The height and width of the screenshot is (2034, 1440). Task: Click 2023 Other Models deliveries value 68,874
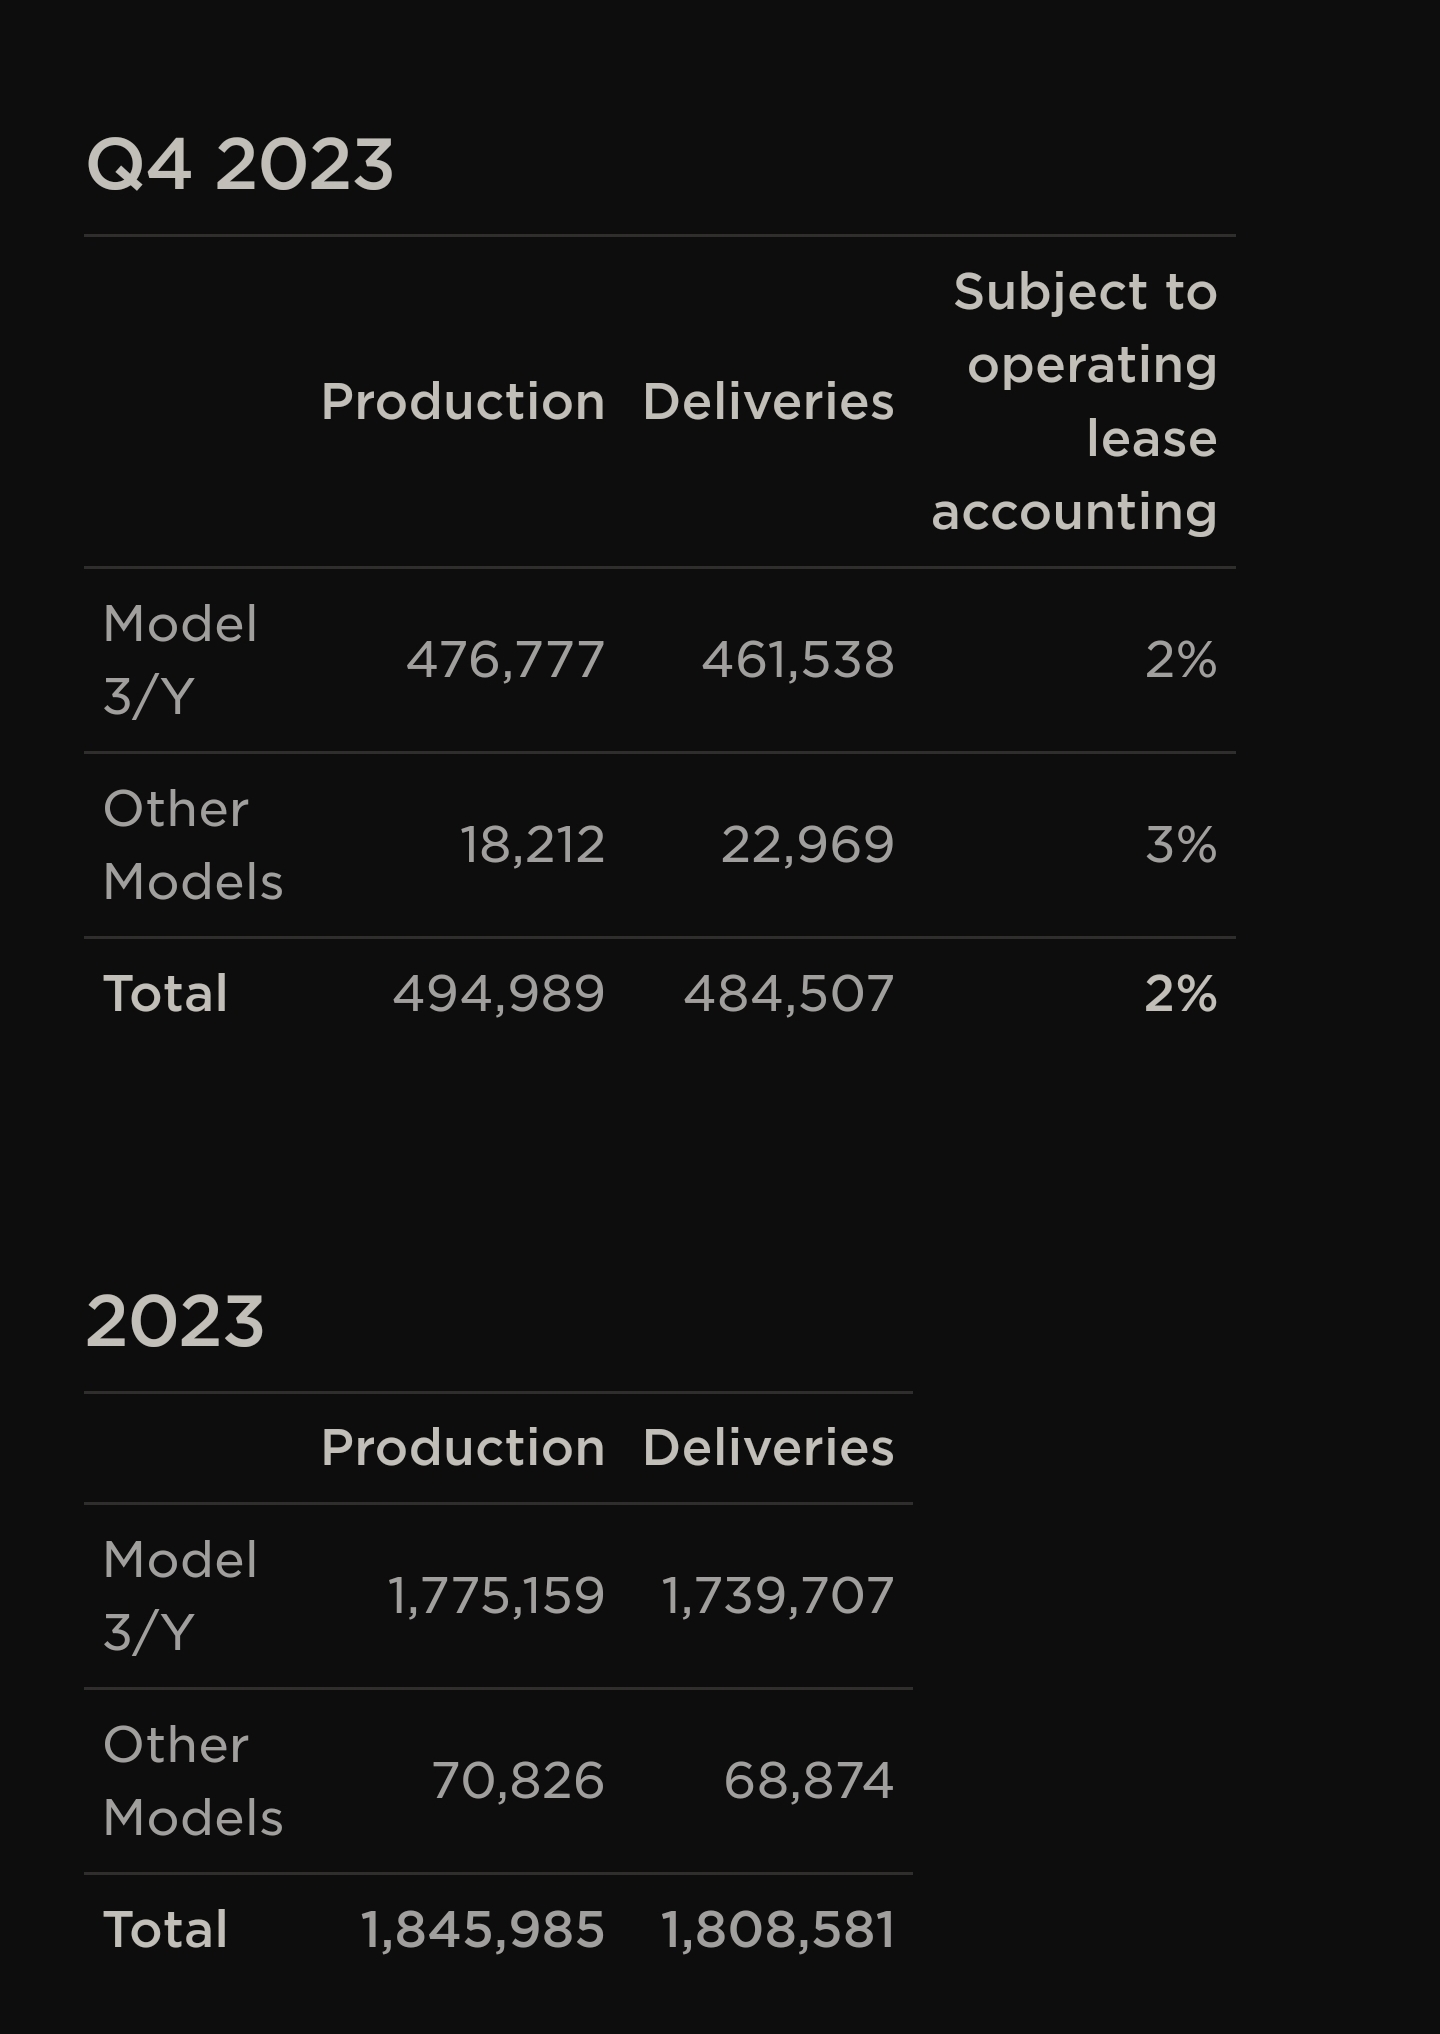[808, 1781]
